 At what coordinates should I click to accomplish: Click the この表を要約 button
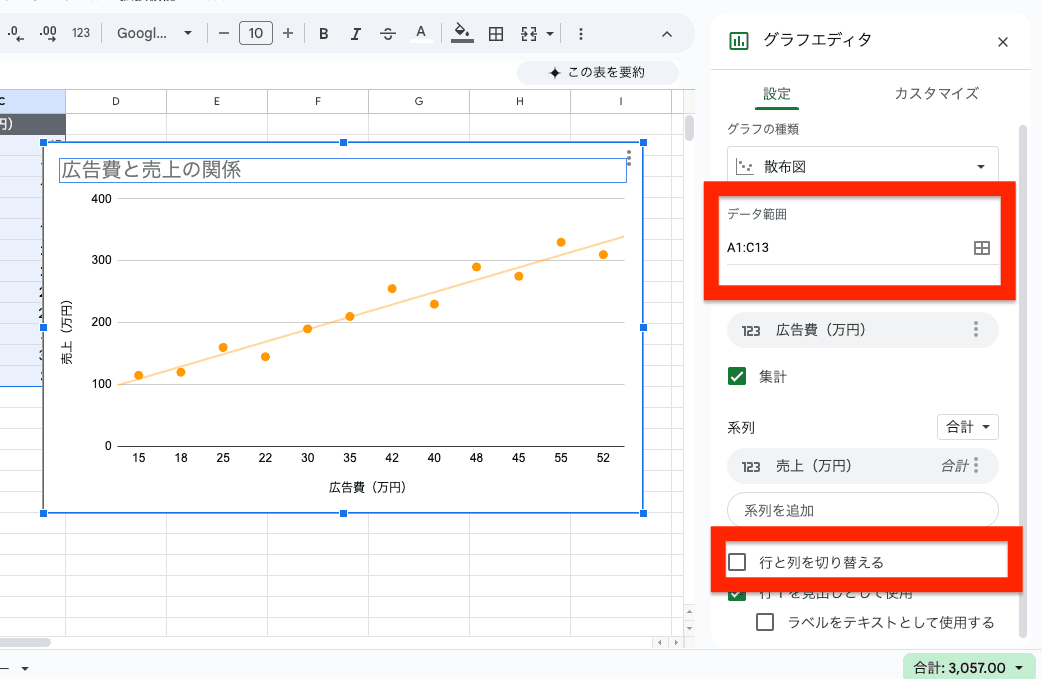(597, 72)
